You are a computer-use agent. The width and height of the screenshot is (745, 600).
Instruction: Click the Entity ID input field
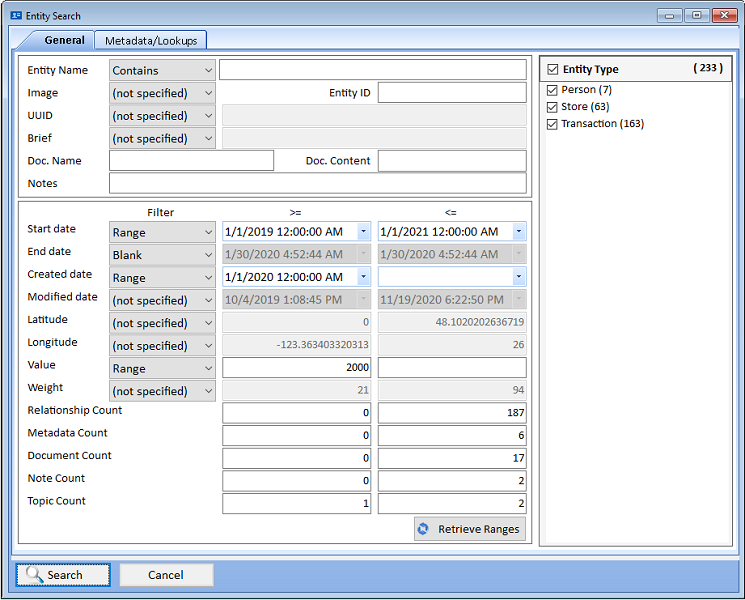(452, 93)
